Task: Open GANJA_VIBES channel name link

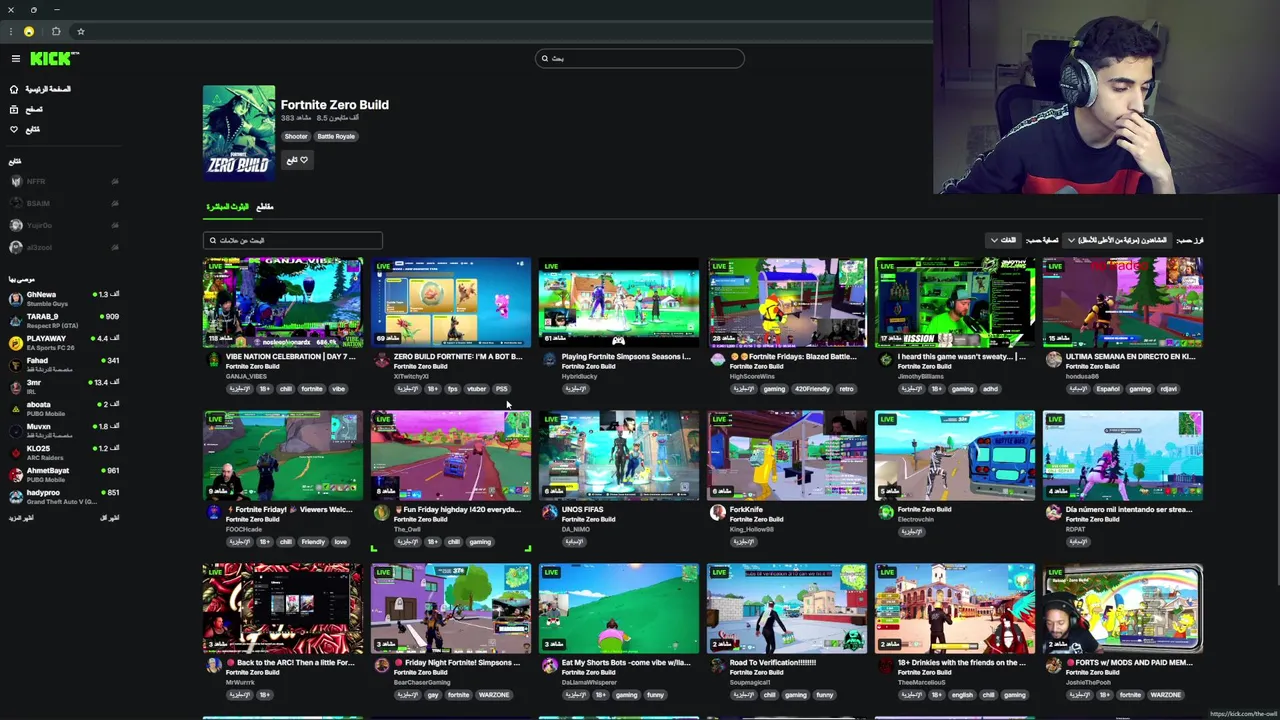Action: pos(246,376)
